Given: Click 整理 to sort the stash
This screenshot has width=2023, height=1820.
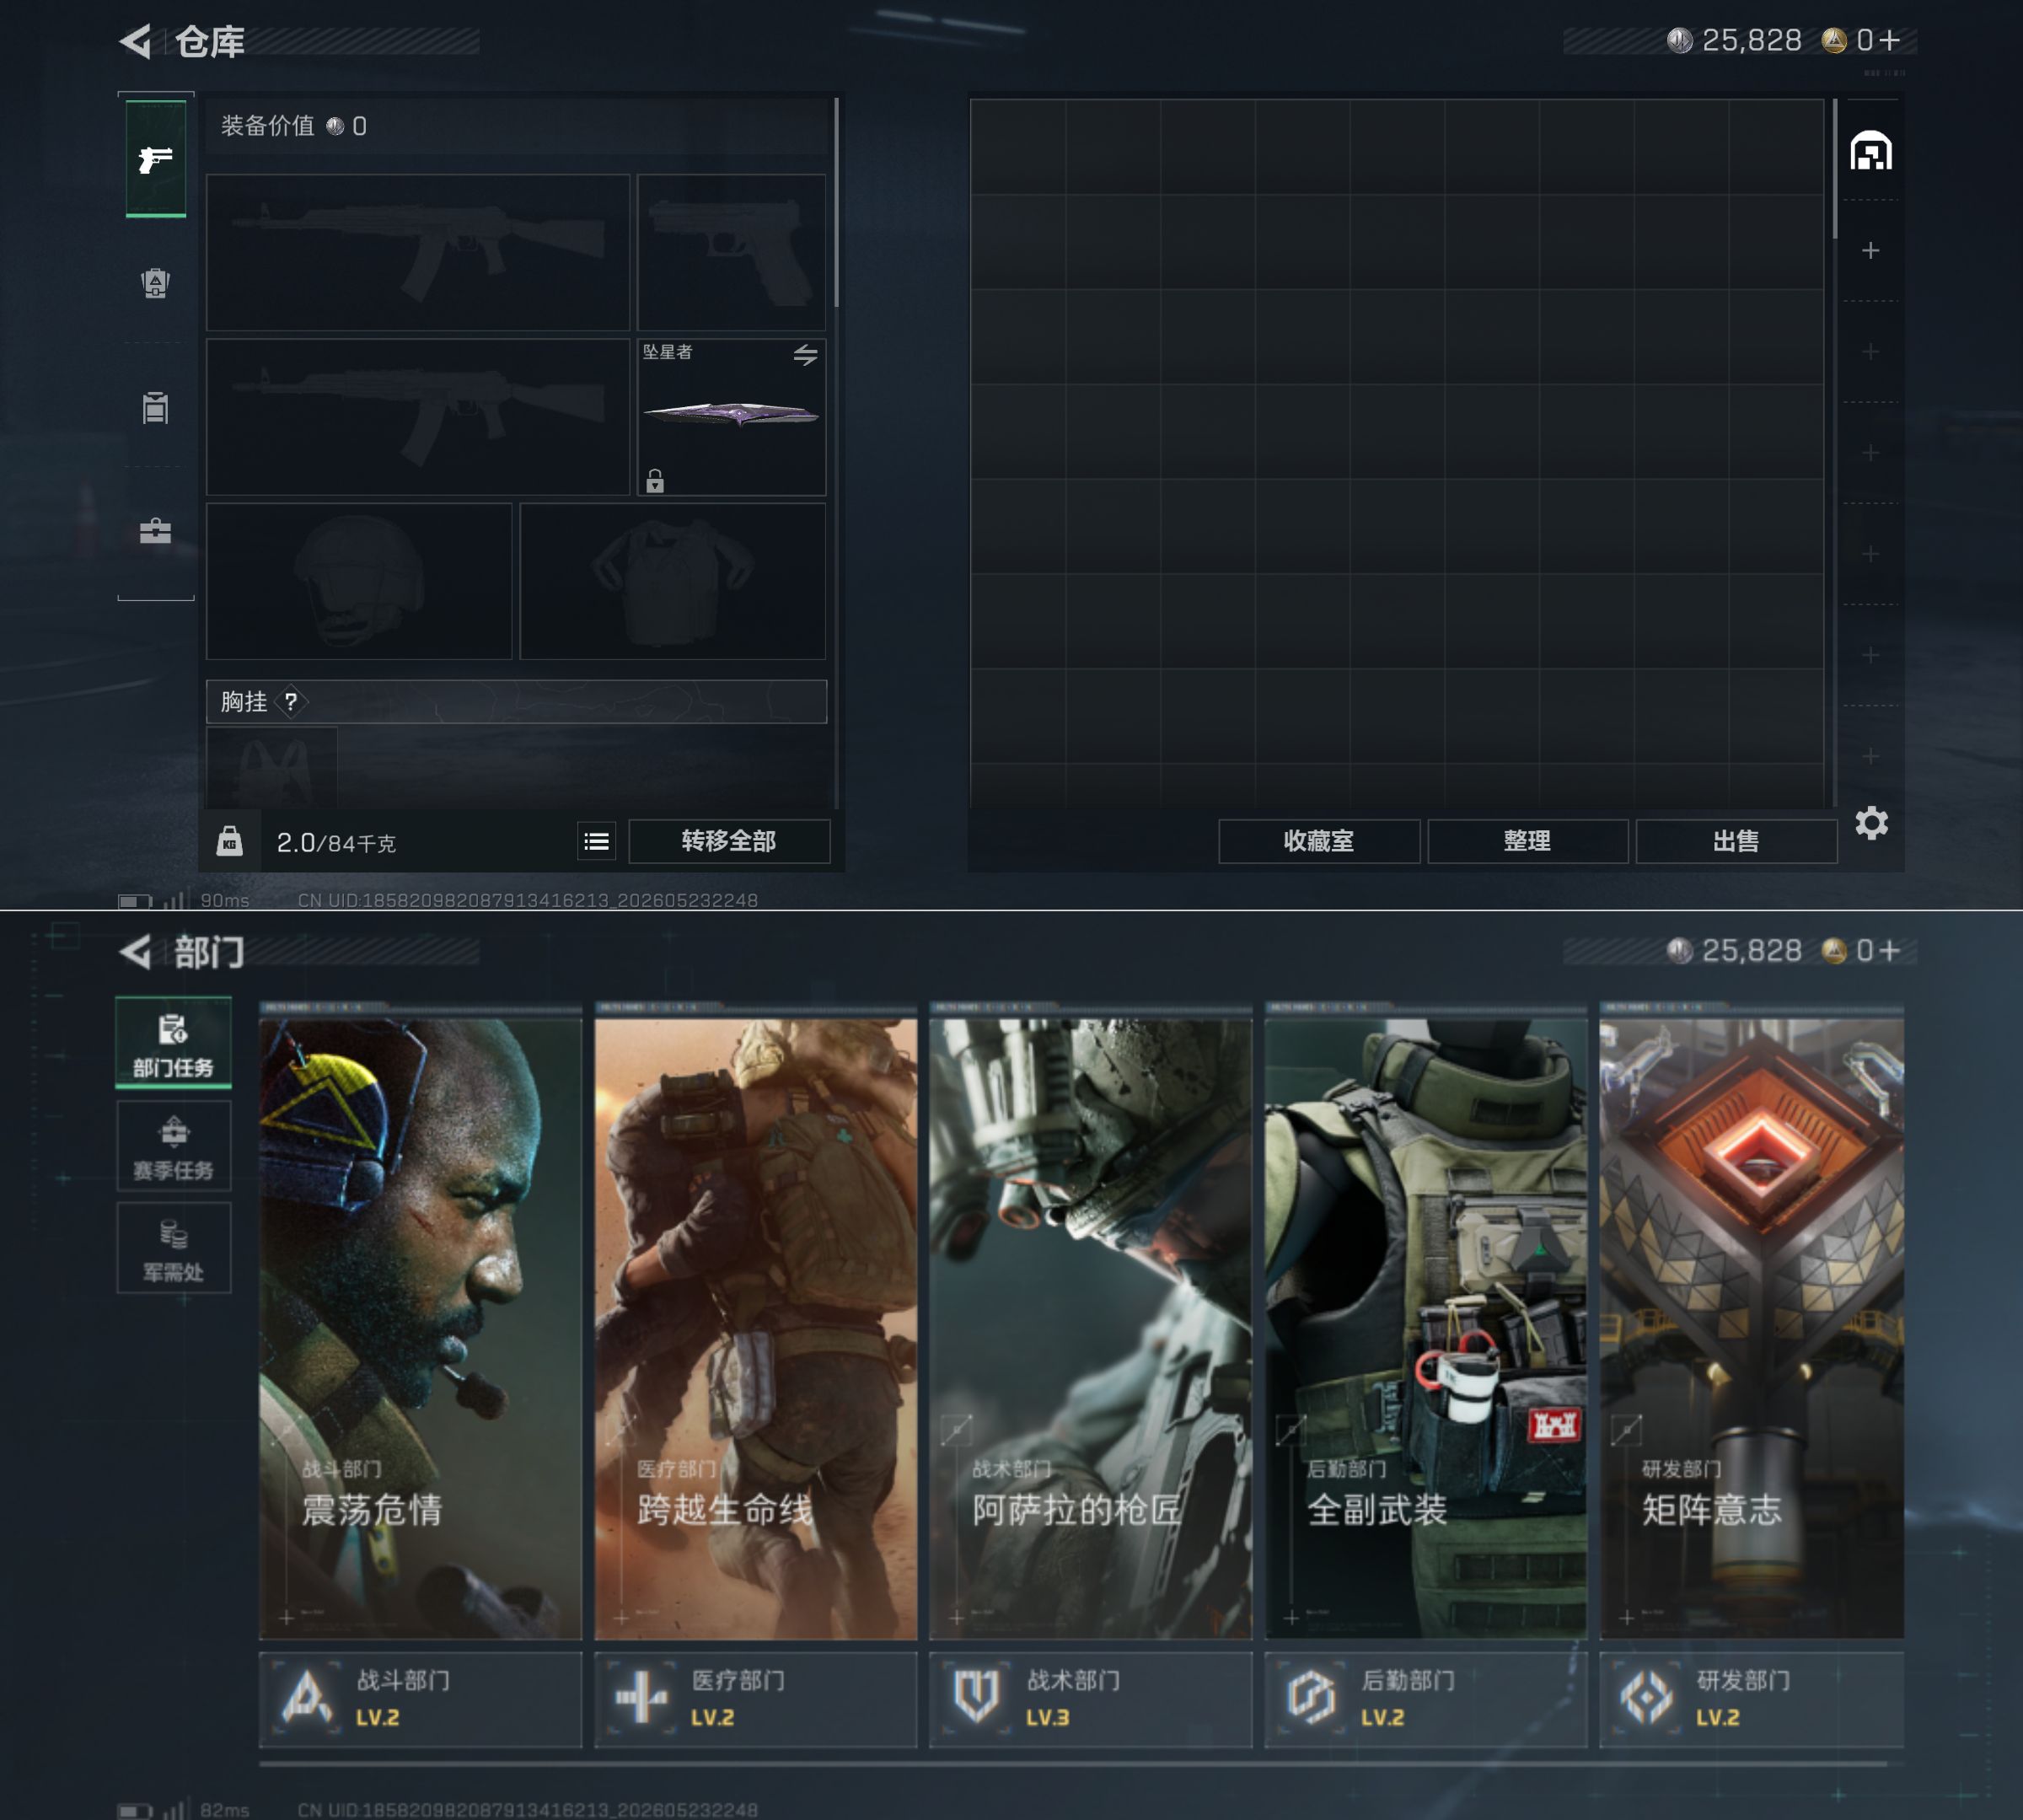Looking at the screenshot, I should click(1527, 841).
